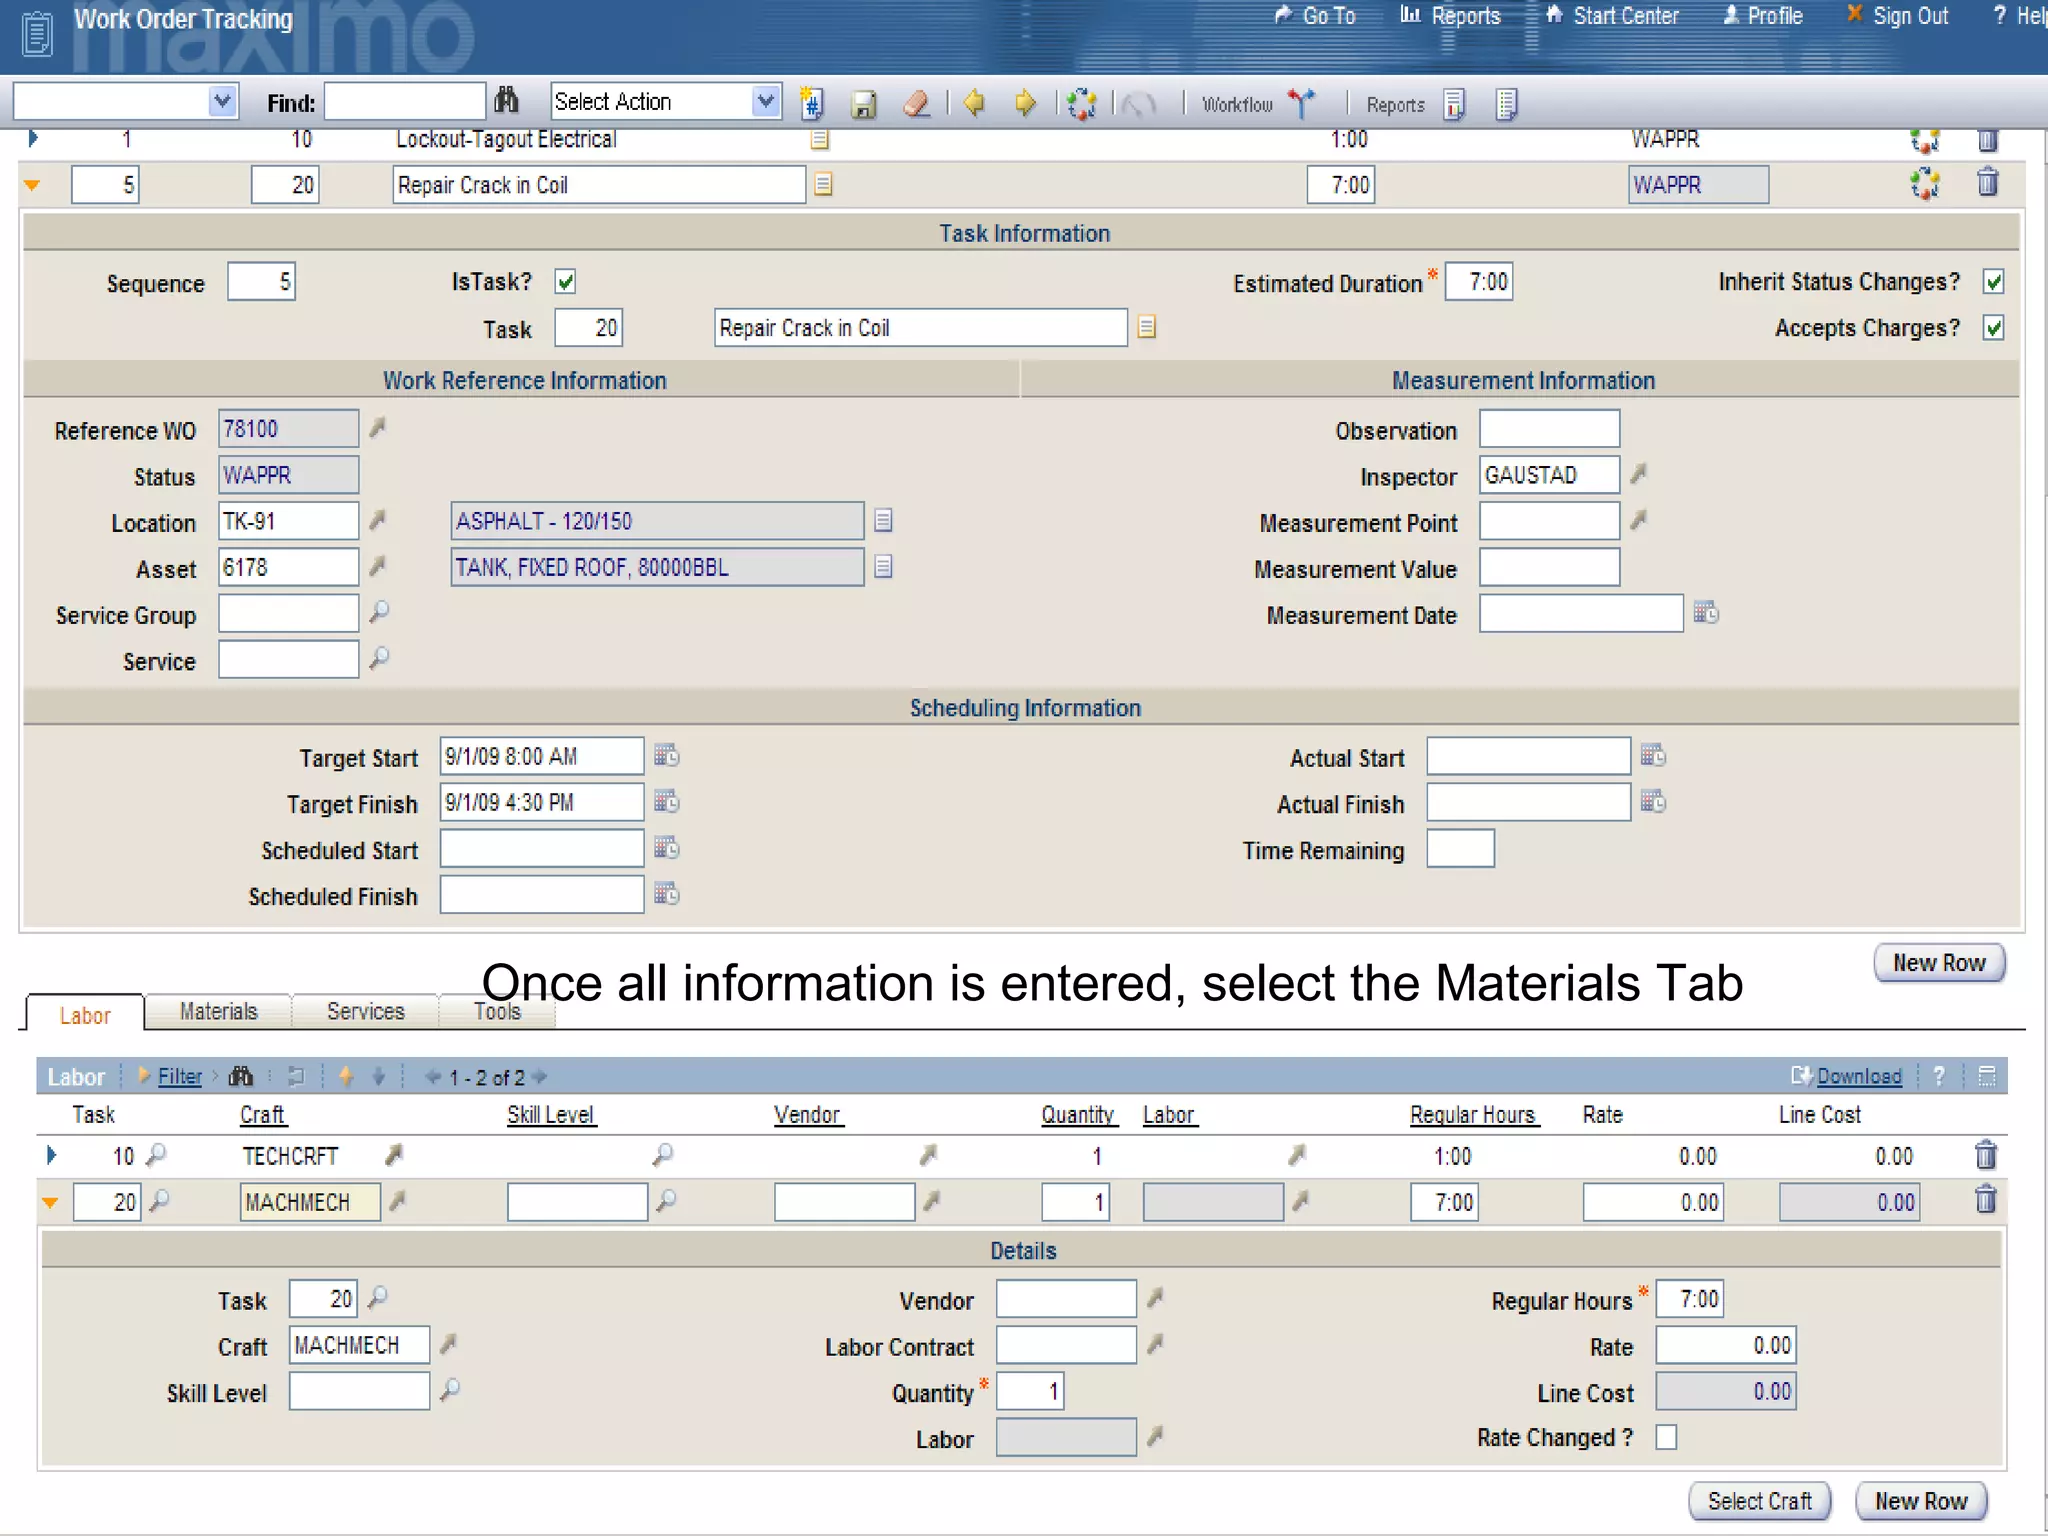The width and height of the screenshot is (2048, 1536).
Task: Click the Save floppy disk icon
Action: tap(864, 104)
